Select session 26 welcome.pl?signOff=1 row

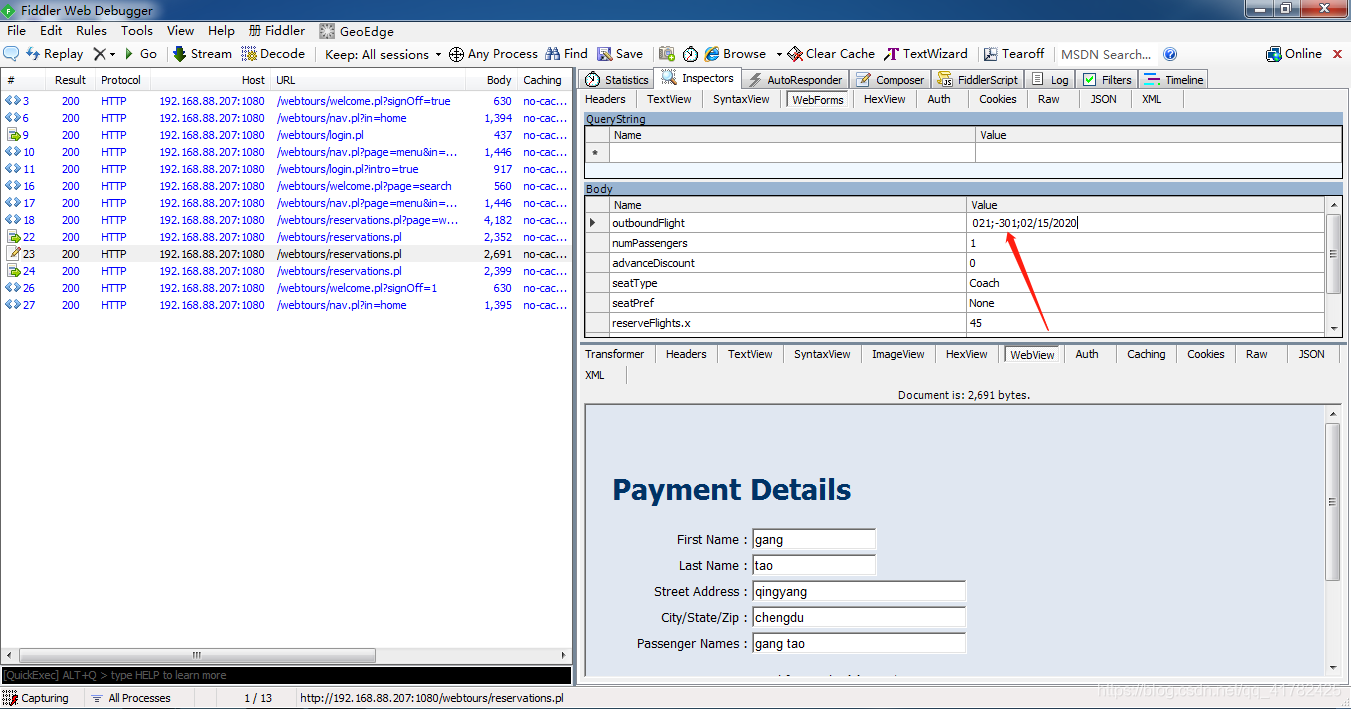(286, 288)
